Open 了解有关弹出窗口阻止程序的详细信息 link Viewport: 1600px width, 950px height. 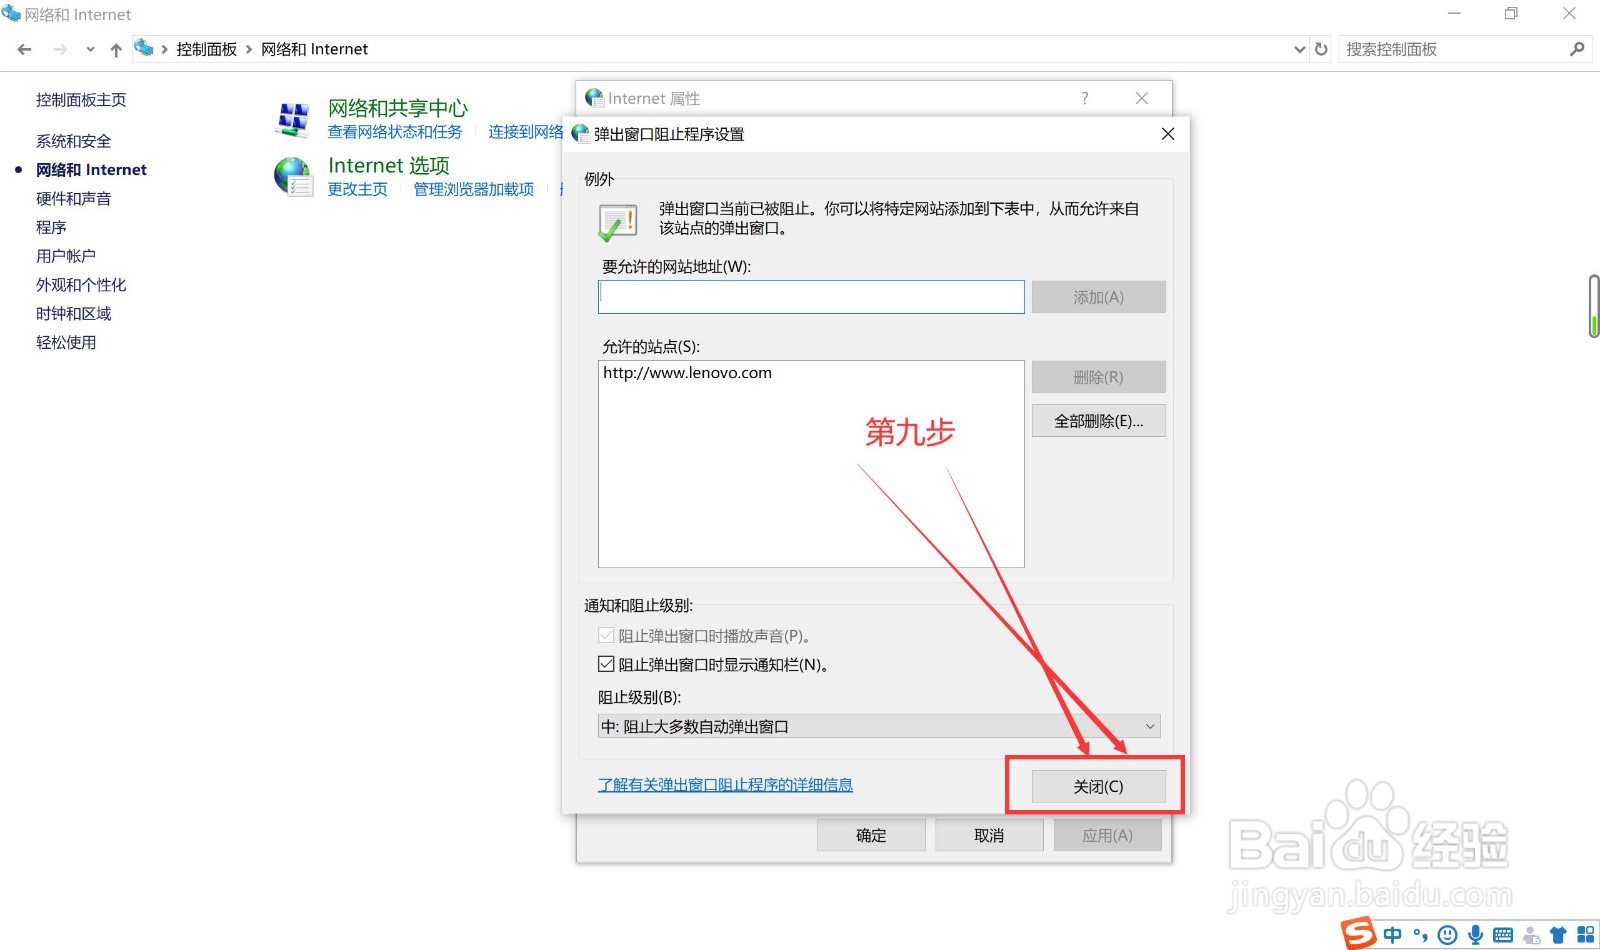(725, 785)
